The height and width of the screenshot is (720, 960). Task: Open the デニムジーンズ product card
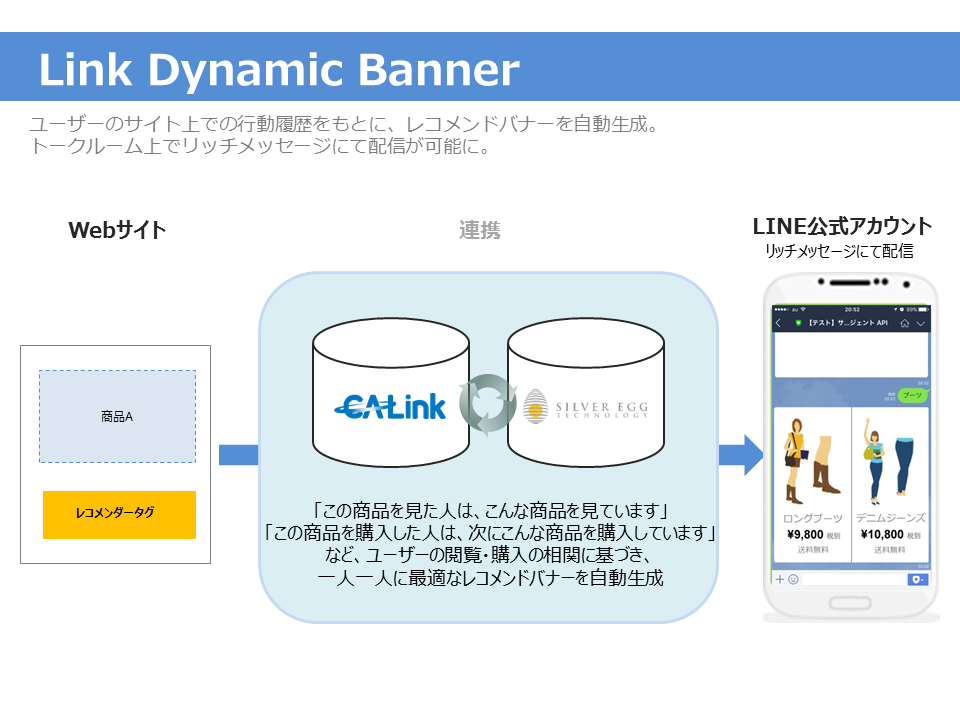[x=890, y=484]
